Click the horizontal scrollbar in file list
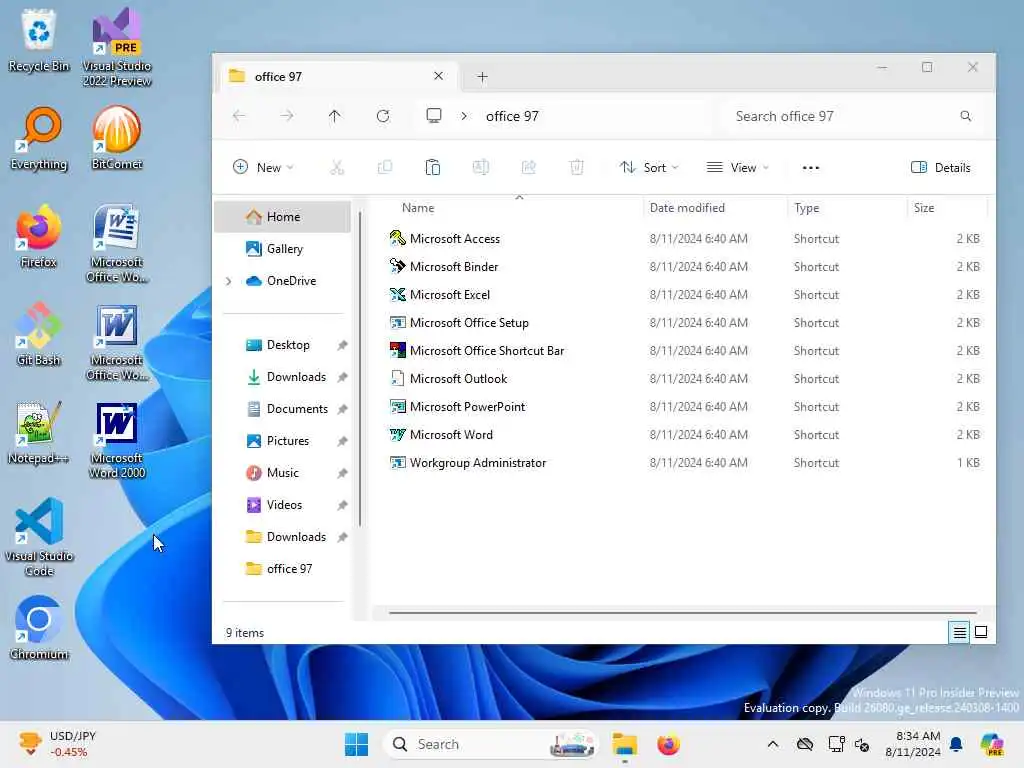The height and width of the screenshot is (768, 1024). pyautogui.click(x=682, y=613)
